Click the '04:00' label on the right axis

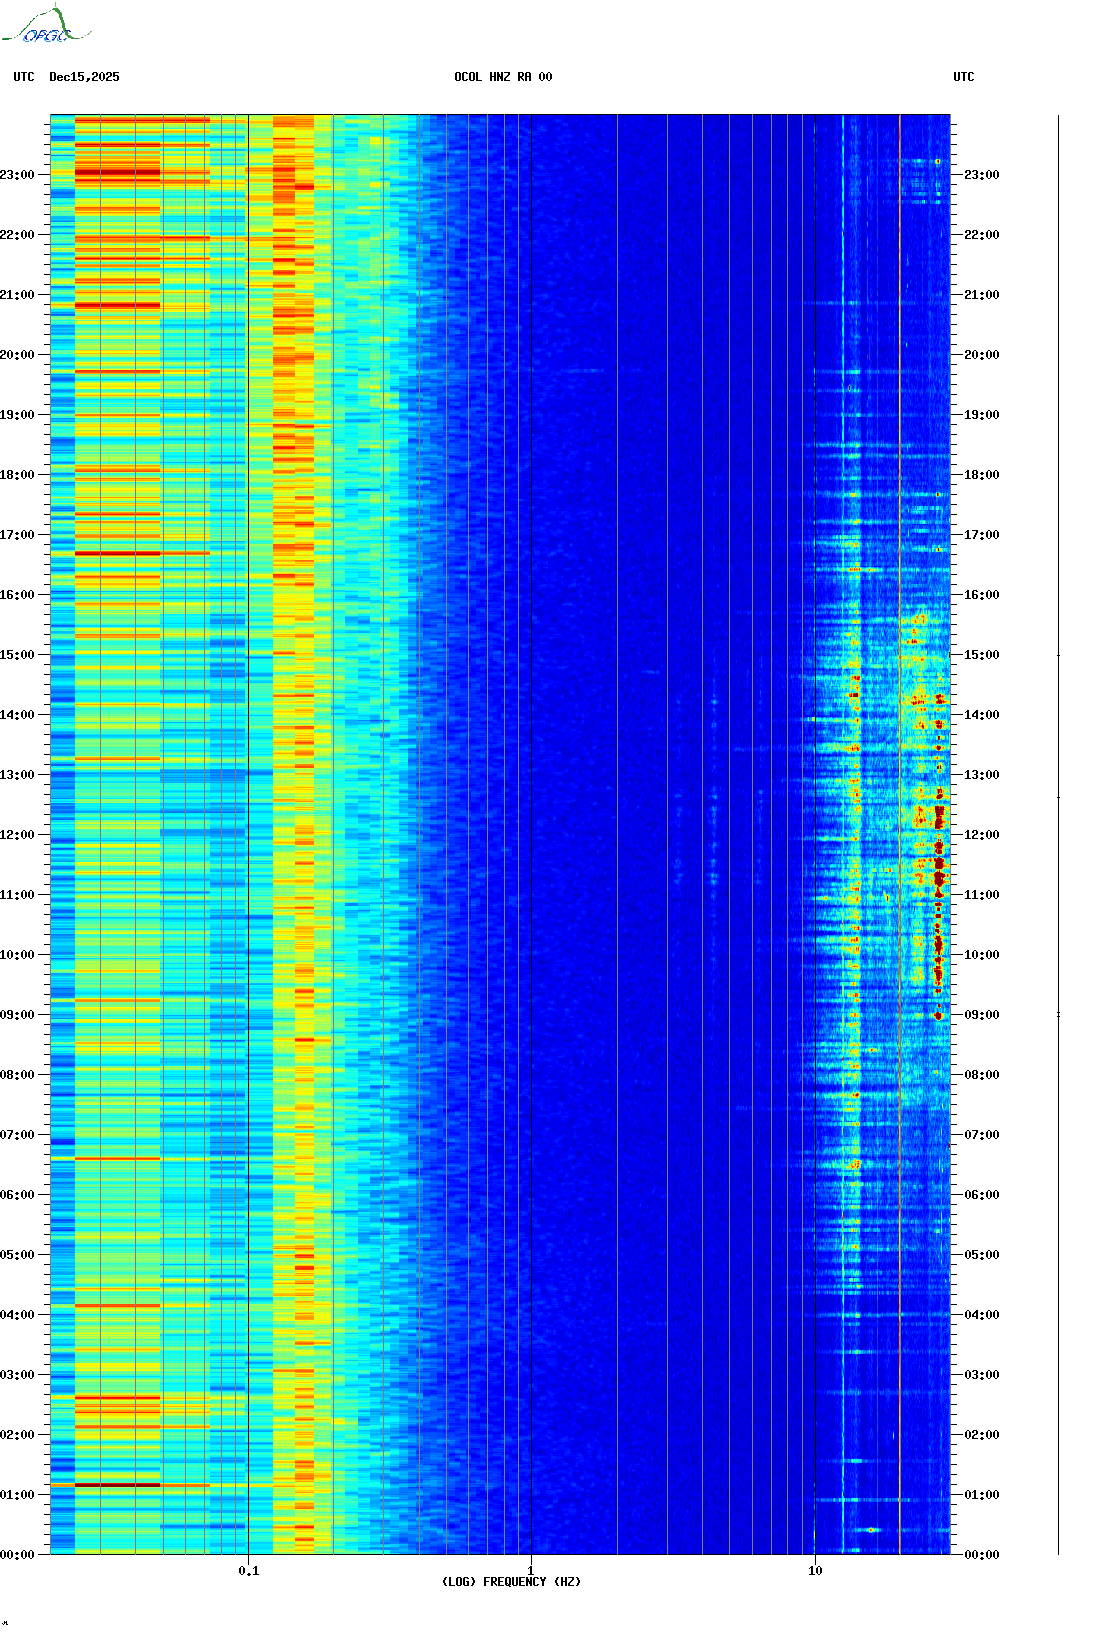pos(982,1315)
